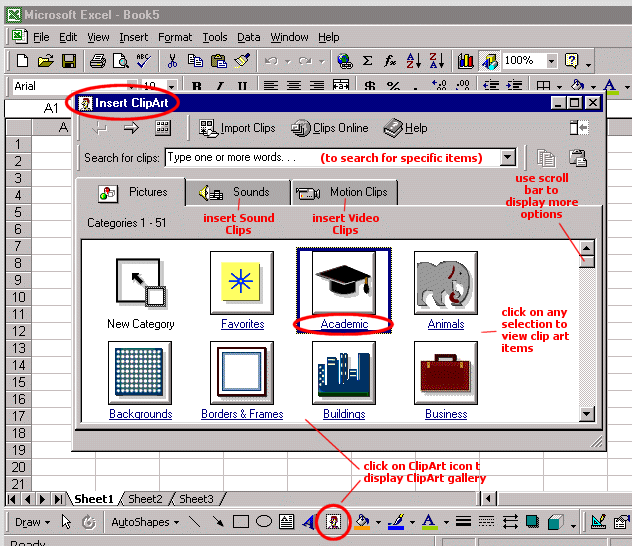Click the Import Clips button
Screen dimensions: 632x546
tap(238, 128)
